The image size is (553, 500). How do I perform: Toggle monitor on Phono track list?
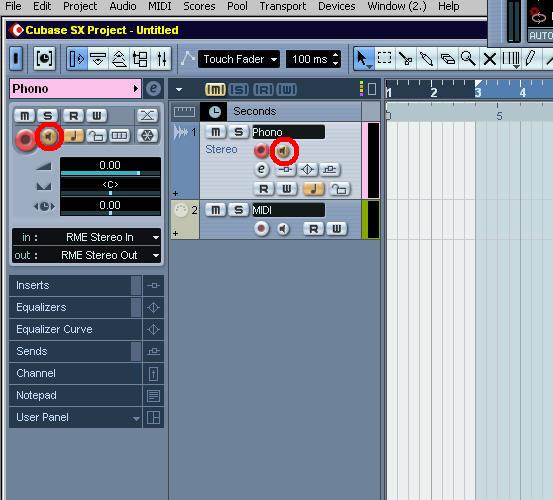click(x=284, y=151)
